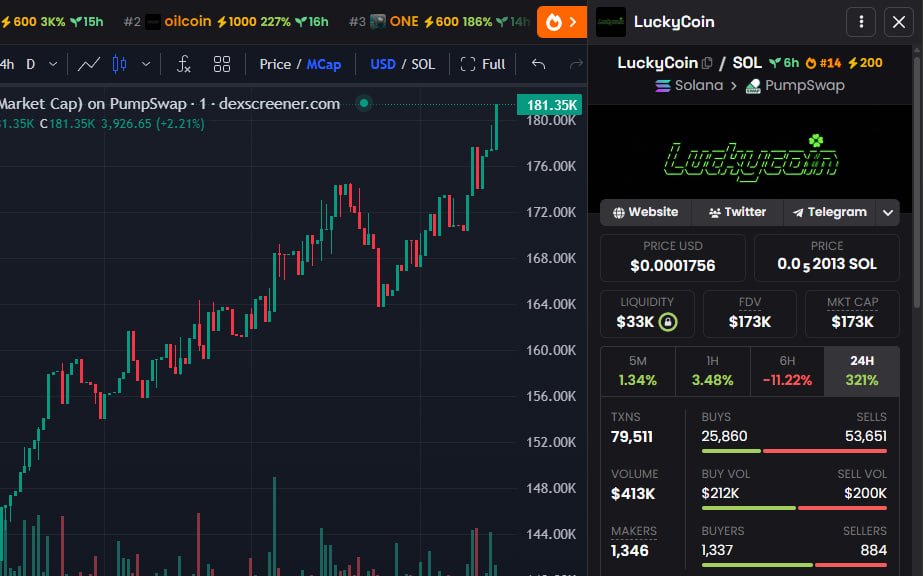The image size is (923, 576).
Task: Open the LuckyCoin Twitter link
Action: point(738,212)
